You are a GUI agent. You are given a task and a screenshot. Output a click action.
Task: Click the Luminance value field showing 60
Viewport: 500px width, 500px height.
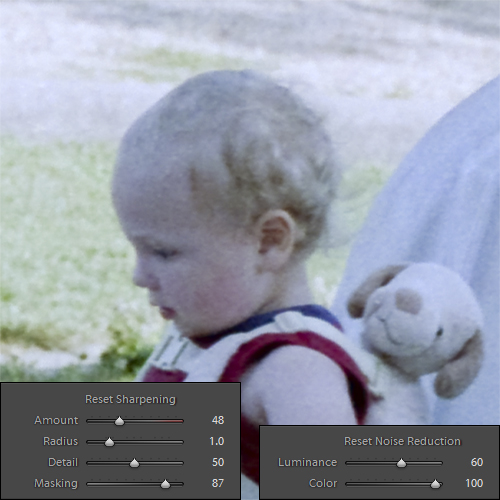pyautogui.click(x=477, y=462)
